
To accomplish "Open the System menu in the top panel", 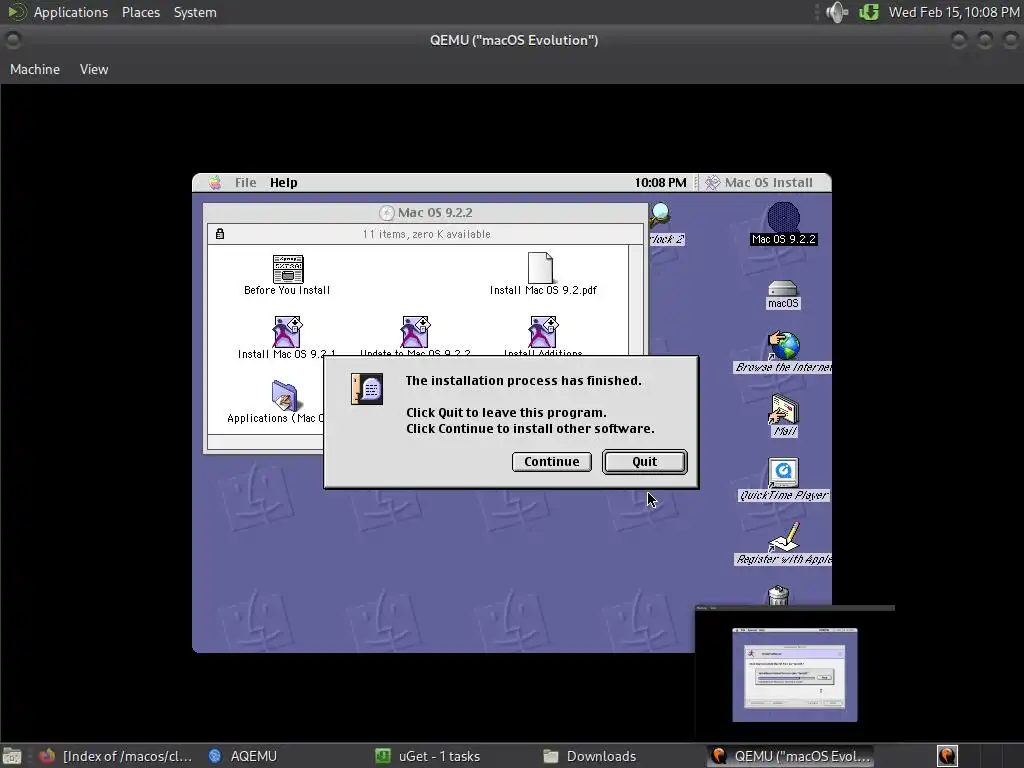I will pos(195,12).
